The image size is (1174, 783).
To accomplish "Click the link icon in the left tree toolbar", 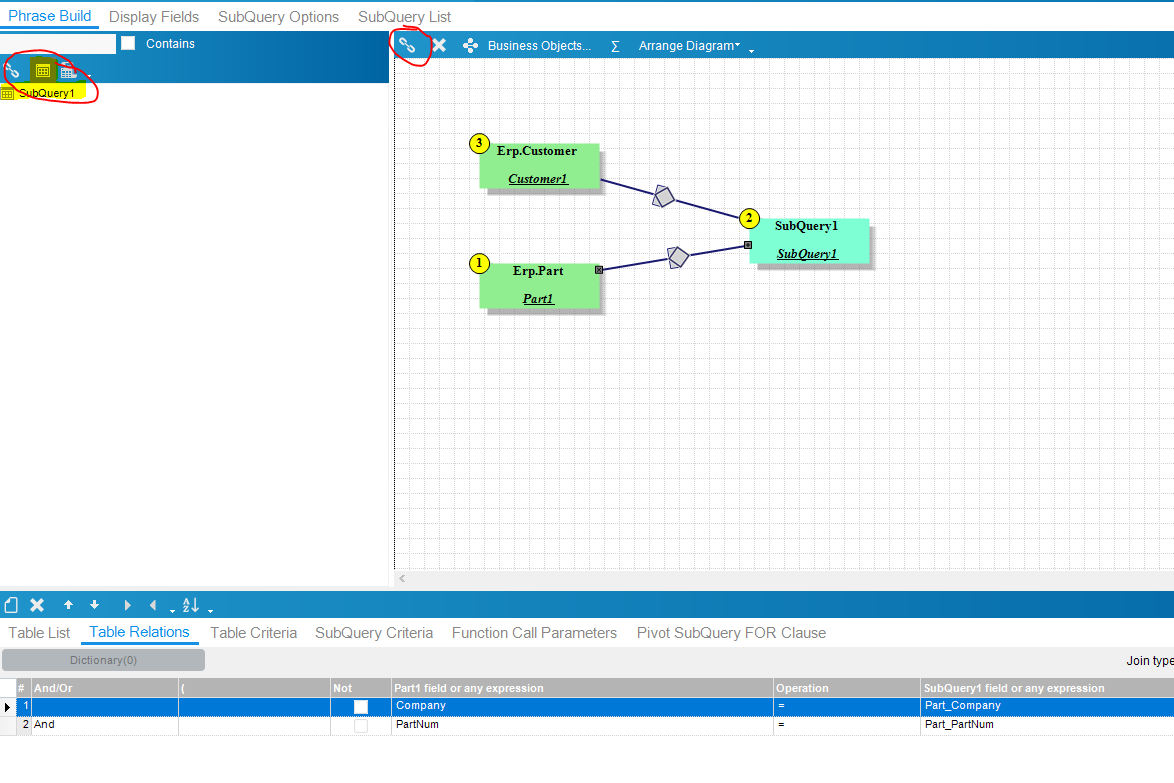I will click(12, 71).
